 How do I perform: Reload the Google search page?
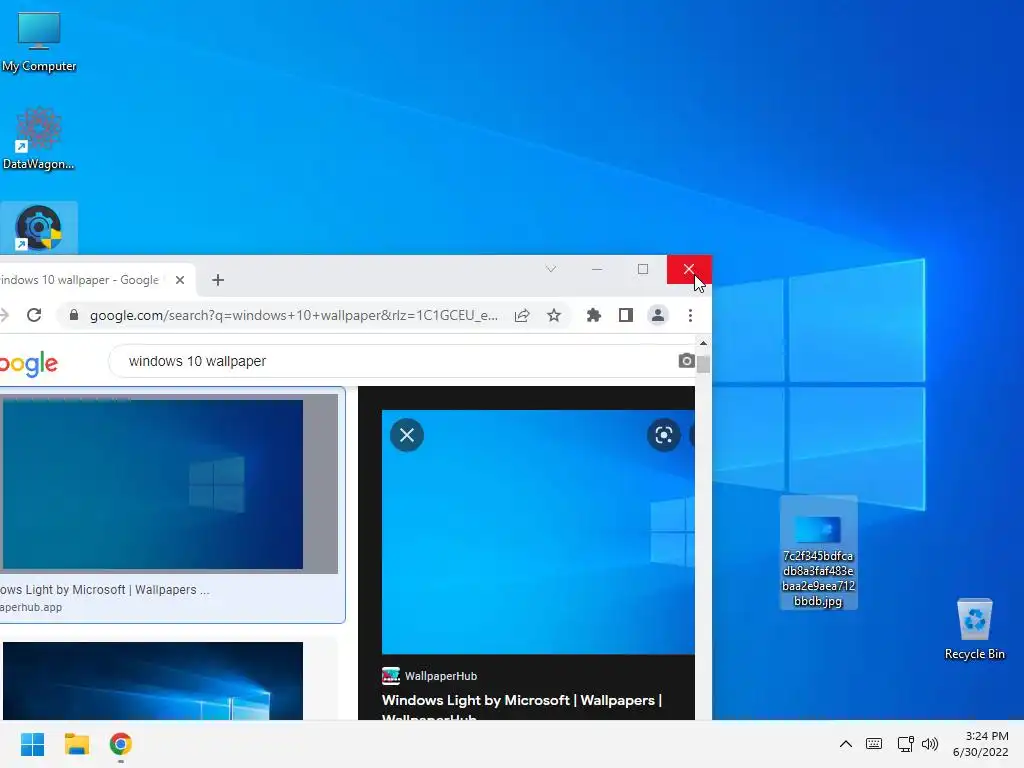pos(34,315)
